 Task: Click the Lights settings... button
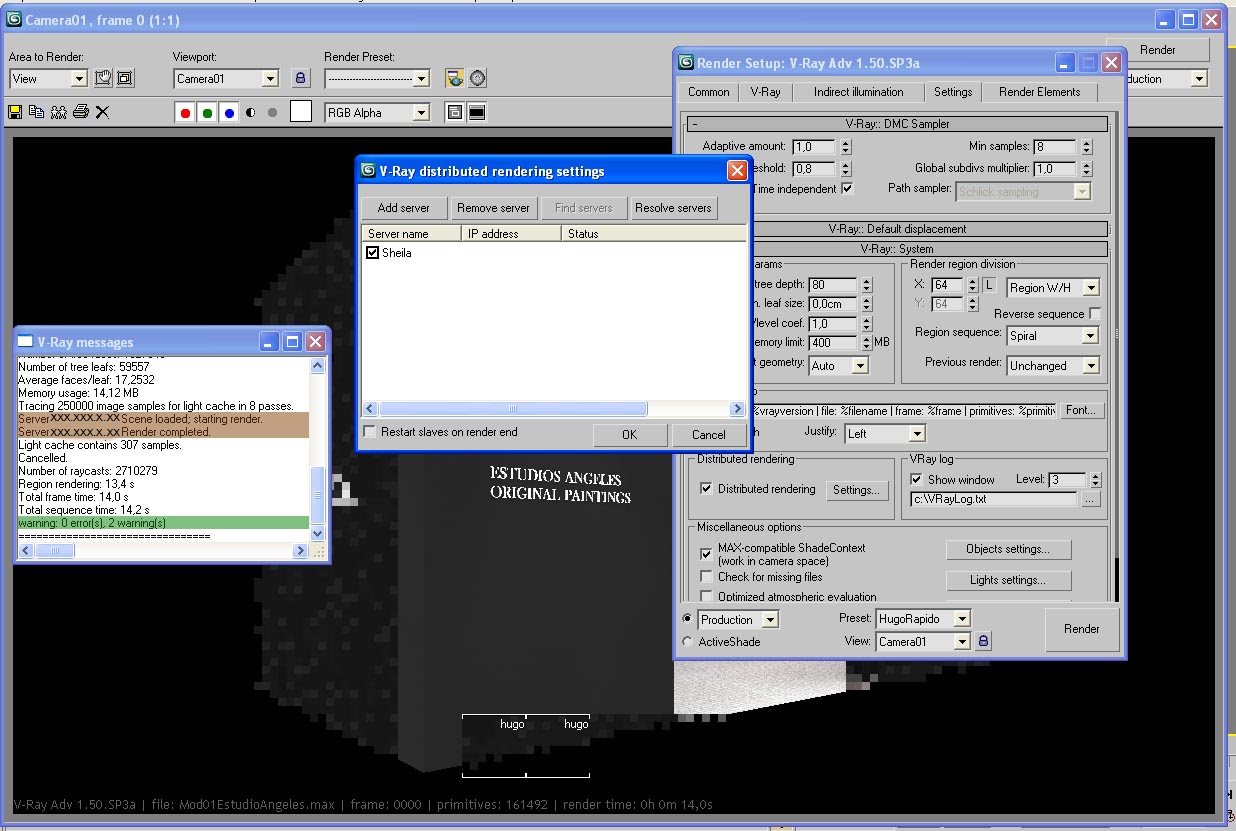[x=1008, y=580]
